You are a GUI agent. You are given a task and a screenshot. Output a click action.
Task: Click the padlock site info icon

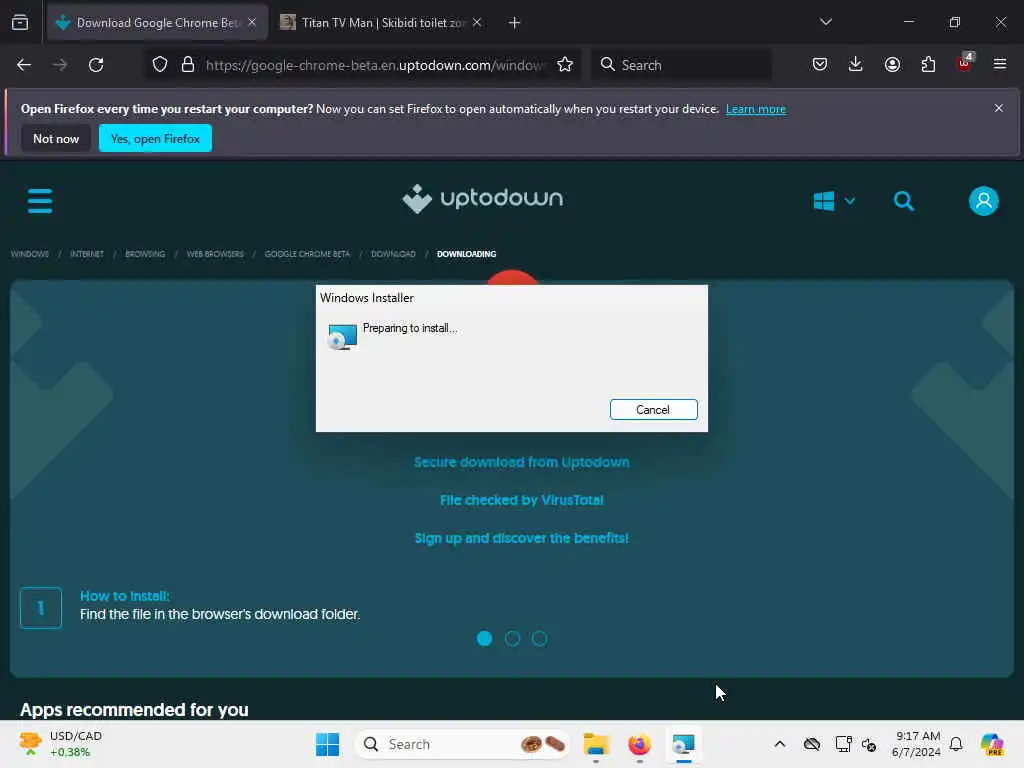[x=188, y=65]
